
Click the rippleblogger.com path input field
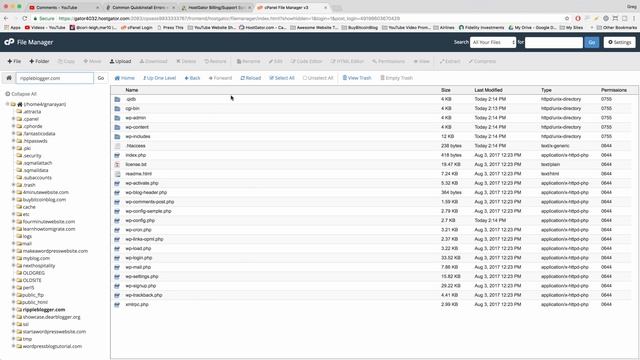click(x=55, y=78)
